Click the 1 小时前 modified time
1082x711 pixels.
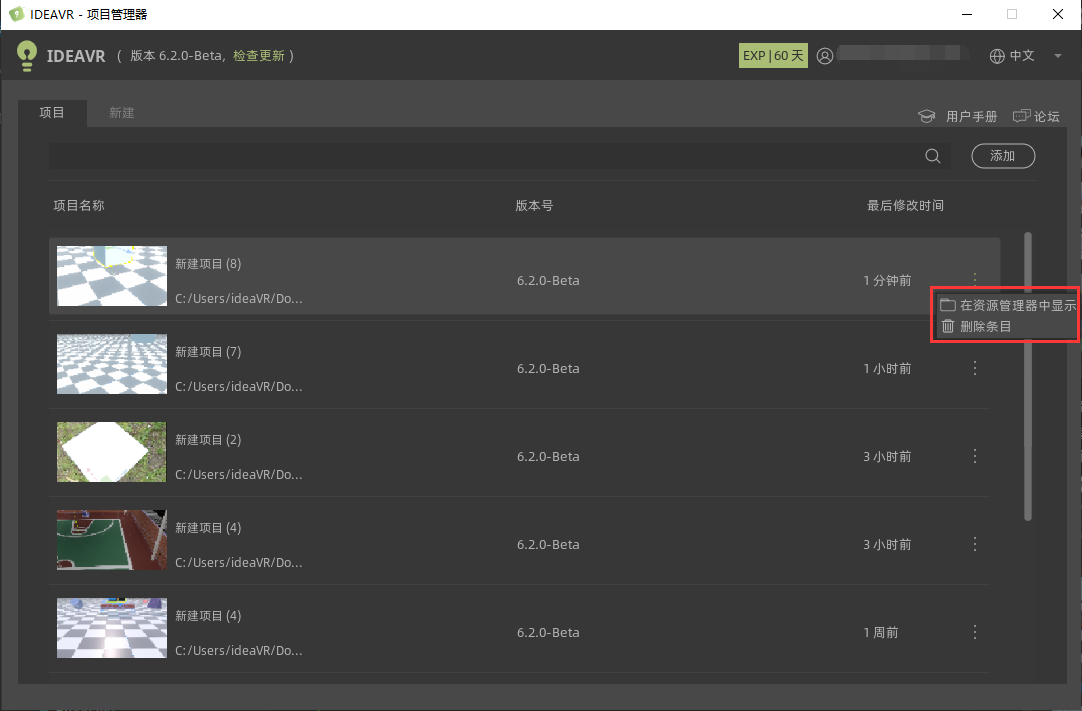(887, 369)
